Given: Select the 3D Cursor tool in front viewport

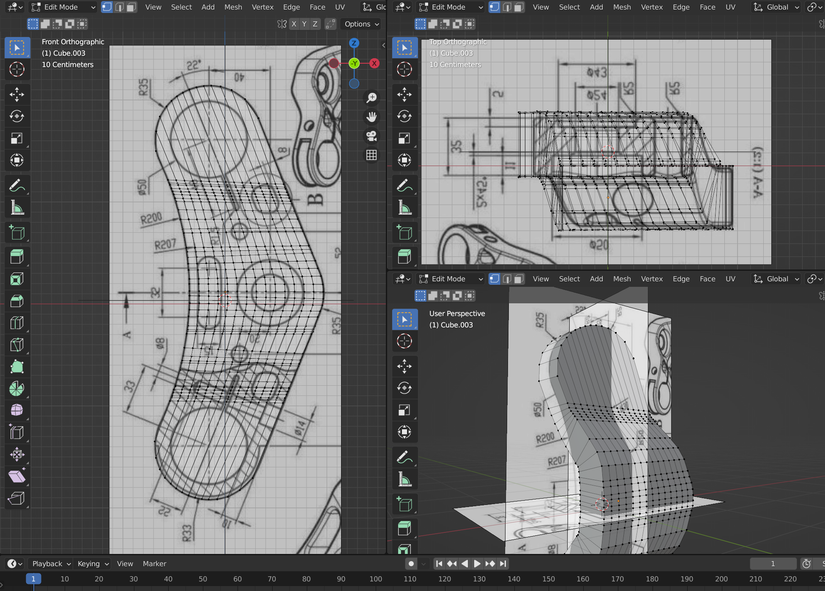Looking at the screenshot, I should click(x=16, y=69).
